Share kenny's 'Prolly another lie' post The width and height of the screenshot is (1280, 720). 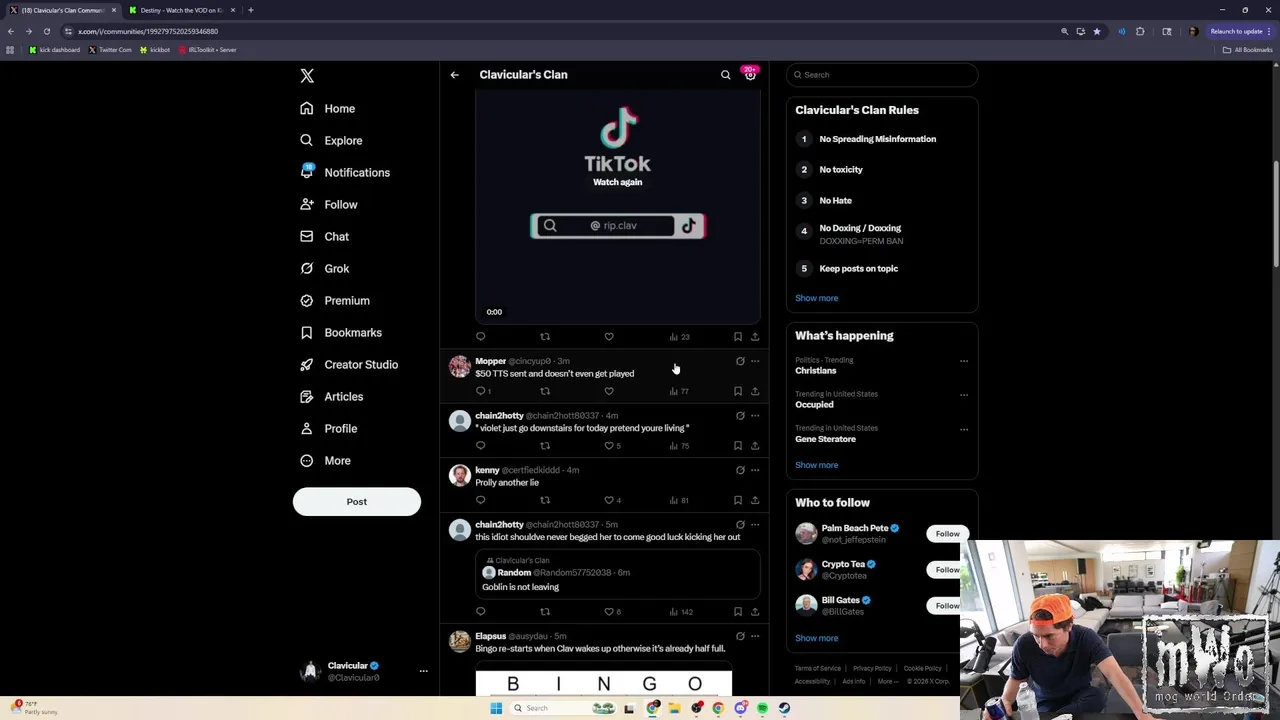(755, 500)
